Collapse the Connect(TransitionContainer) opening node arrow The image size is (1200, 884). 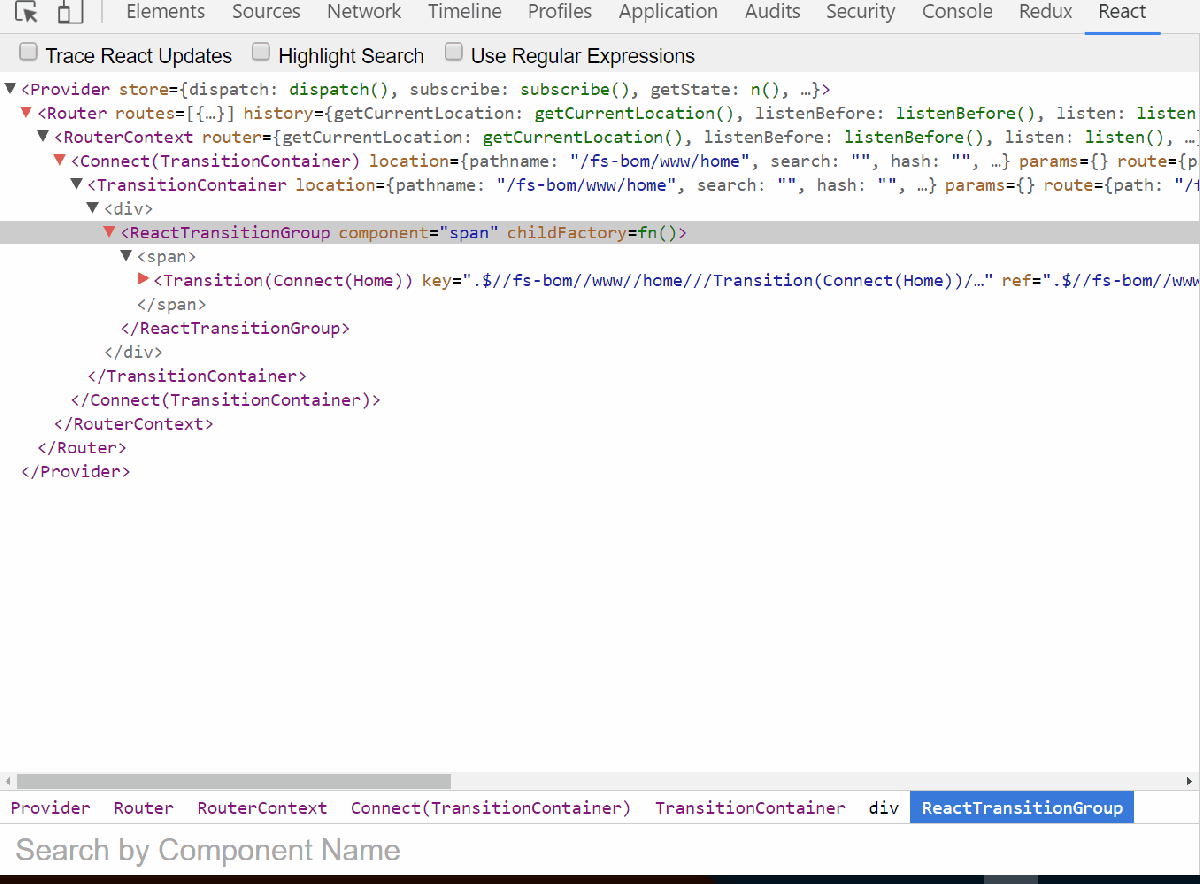[x=60, y=160]
